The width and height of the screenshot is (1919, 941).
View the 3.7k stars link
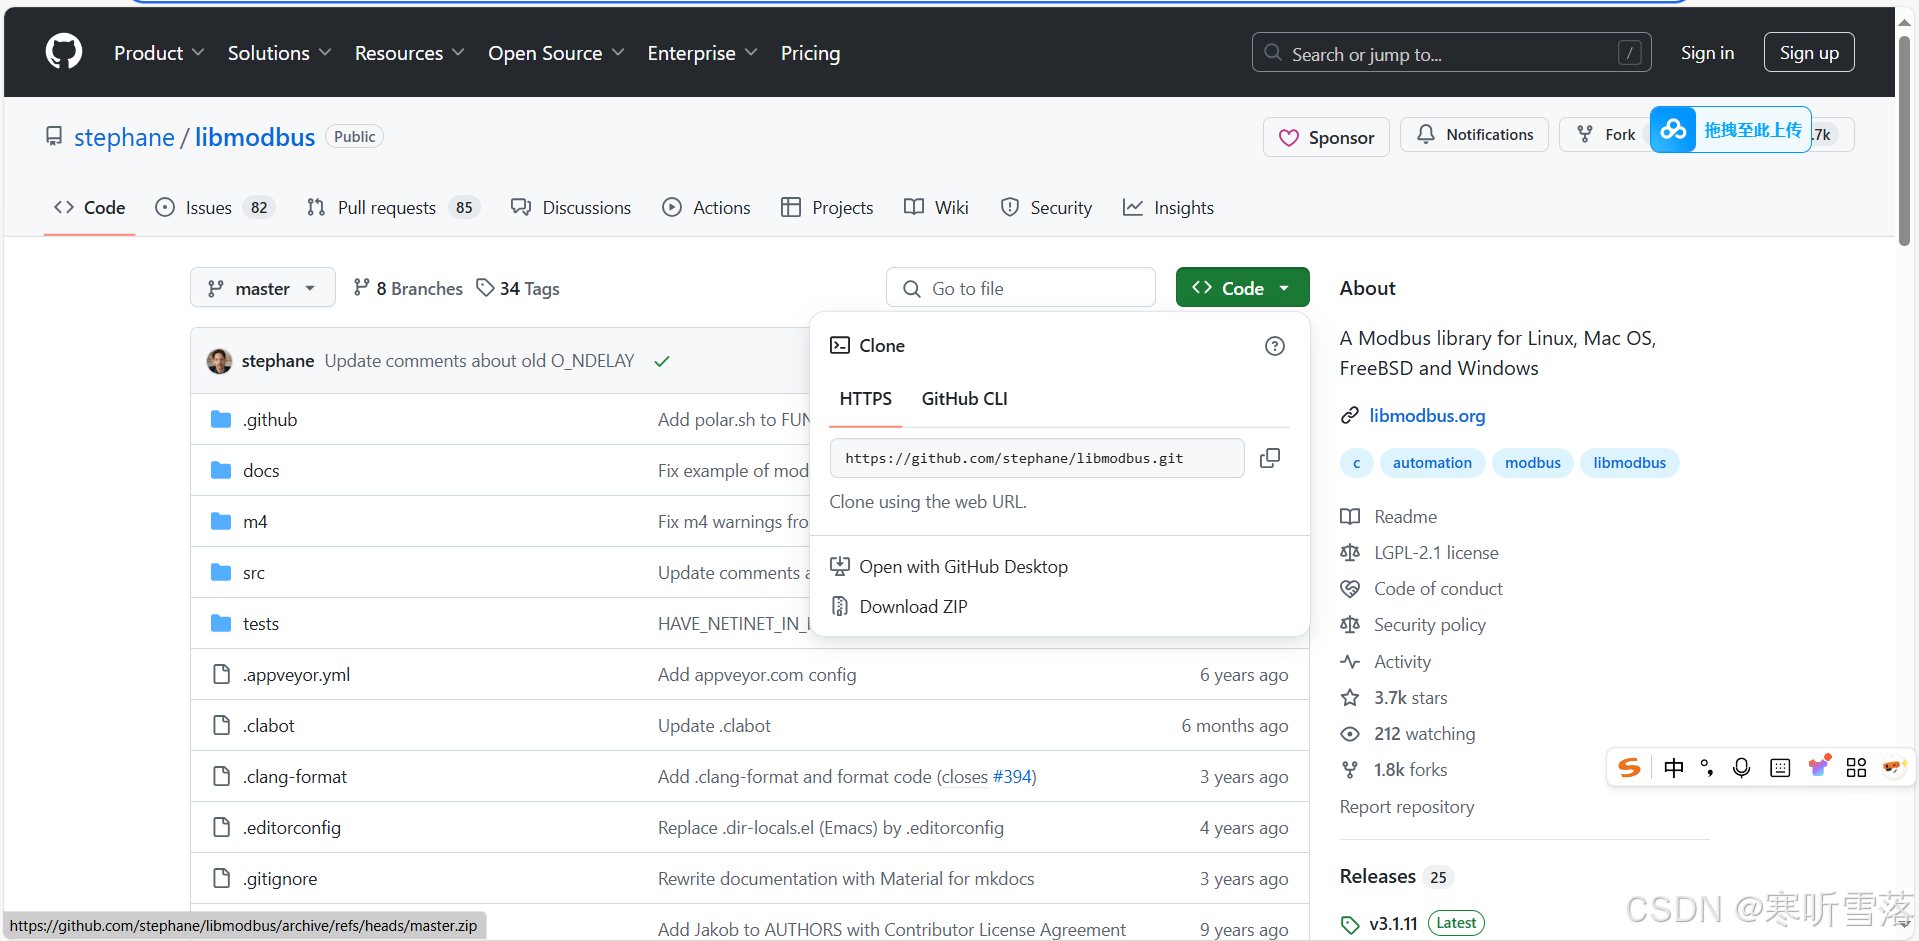pyautogui.click(x=1410, y=698)
